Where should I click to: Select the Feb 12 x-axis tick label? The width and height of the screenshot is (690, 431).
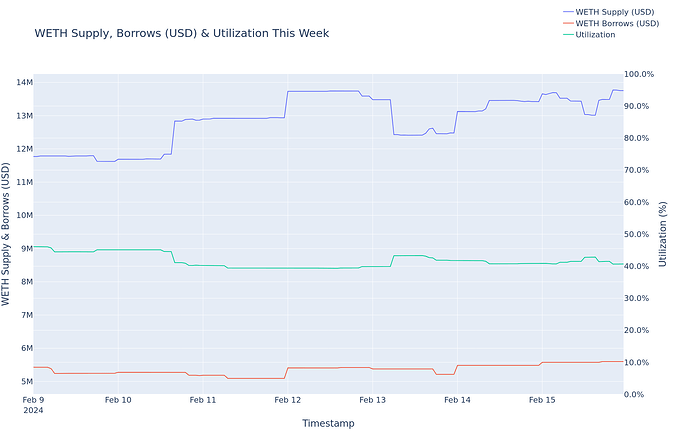coord(288,401)
